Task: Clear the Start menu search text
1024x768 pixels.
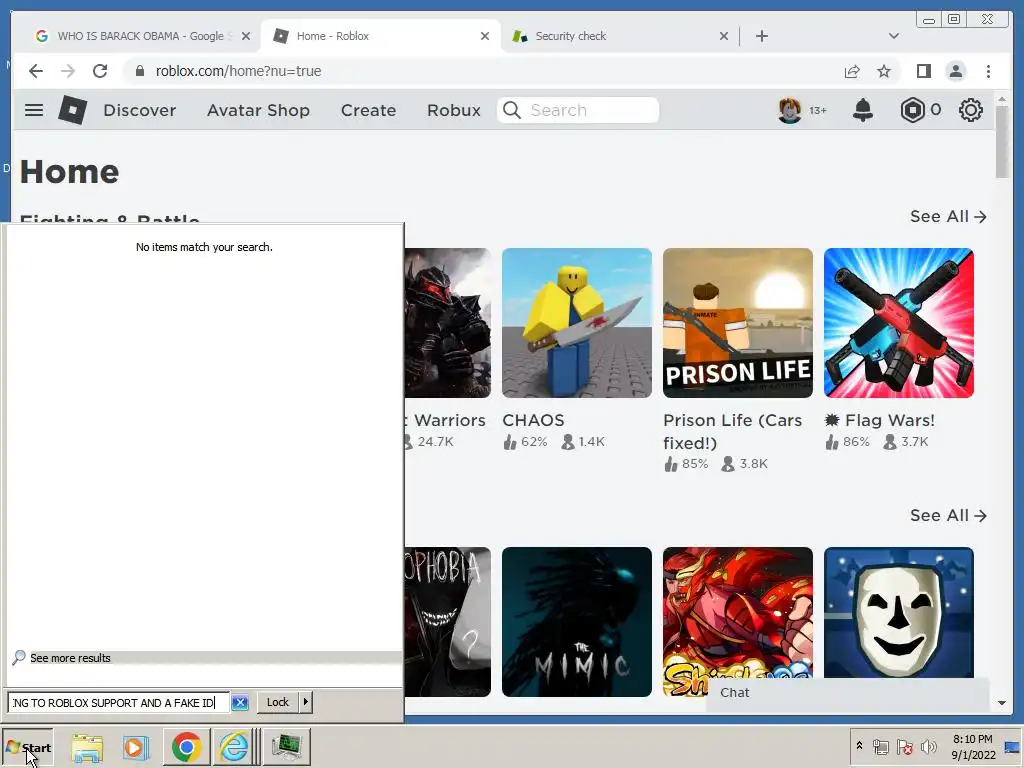Action: (x=240, y=703)
